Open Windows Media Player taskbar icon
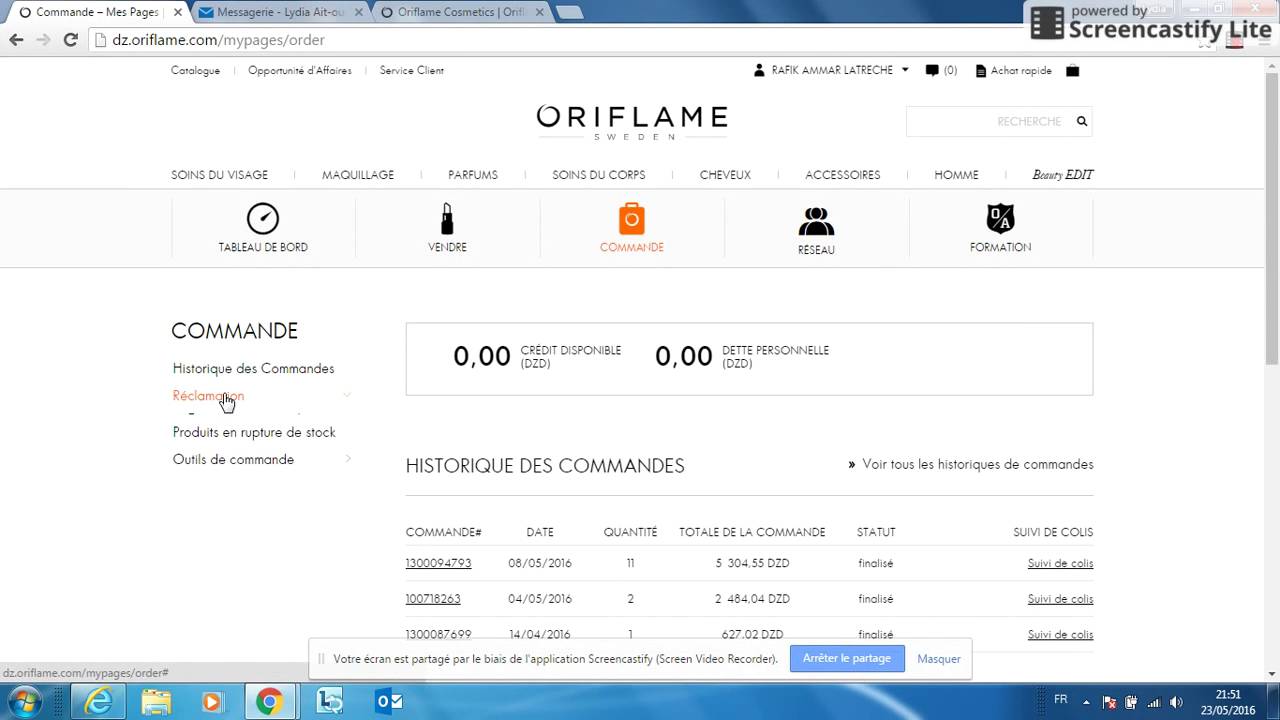This screenshot has height=720, width=1280. click(x=211, y=702)
